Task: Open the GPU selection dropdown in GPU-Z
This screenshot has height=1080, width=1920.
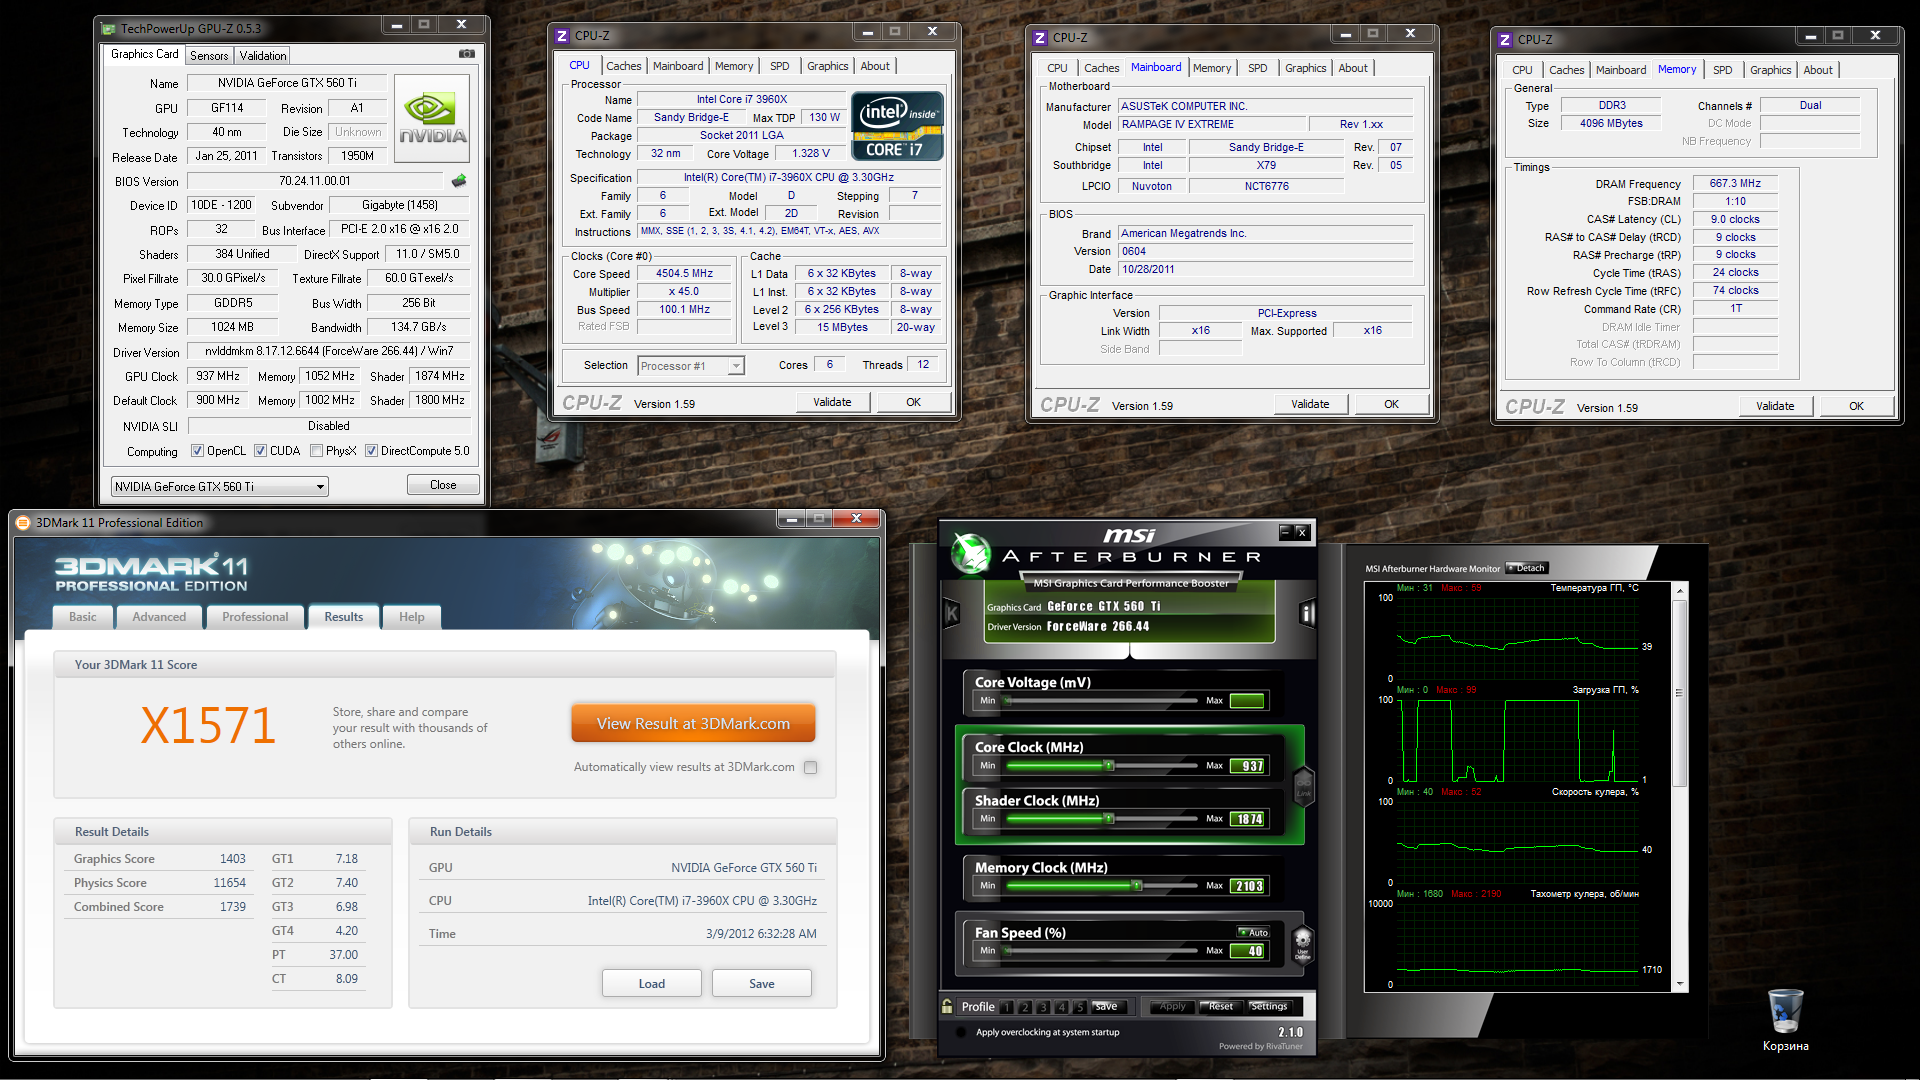Action: point(320,487)
